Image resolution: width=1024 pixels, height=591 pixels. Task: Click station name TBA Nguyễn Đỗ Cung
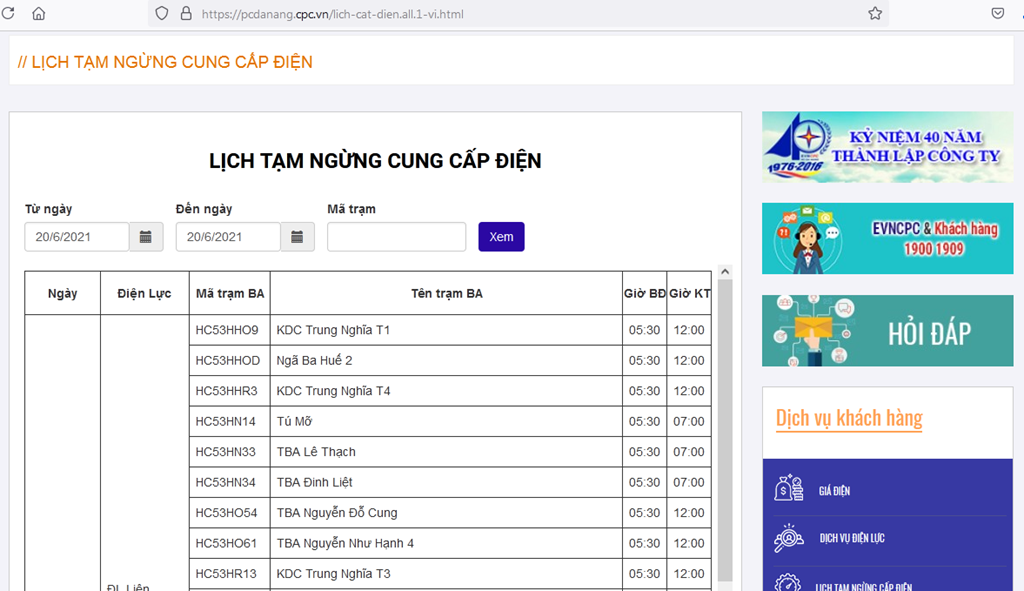336,513
